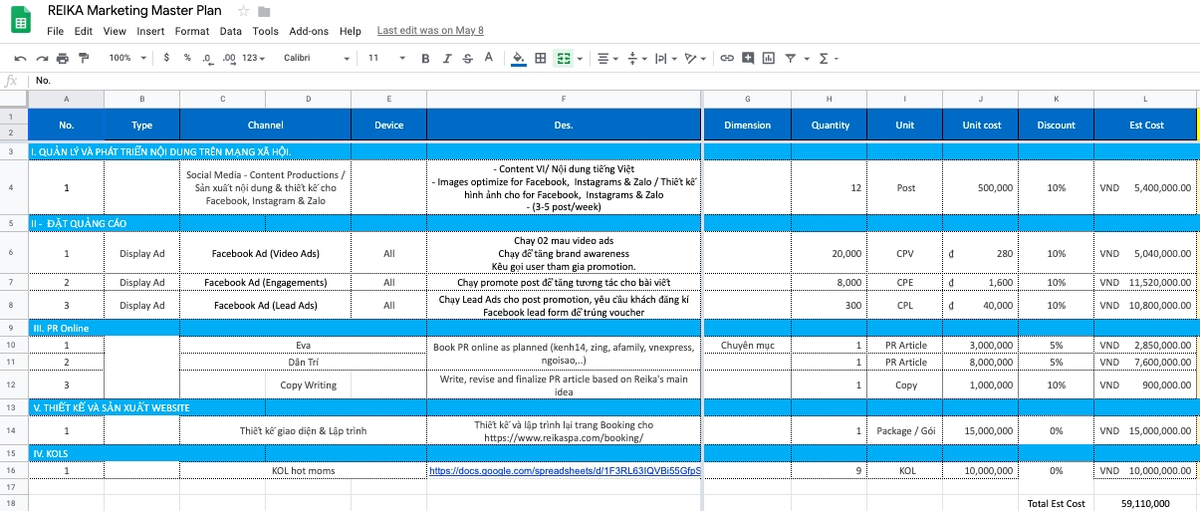This screenshot has height=511, width=1200.
Task: Select the 'KOL hot moms' cell
Action: 303,470
